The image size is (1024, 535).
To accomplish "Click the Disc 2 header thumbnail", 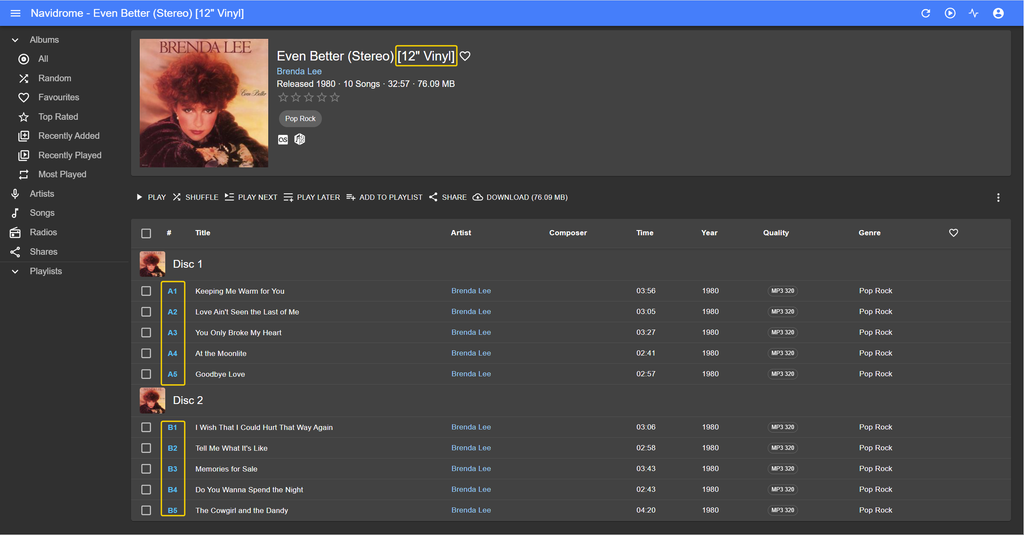I will (x=152, y=400).
